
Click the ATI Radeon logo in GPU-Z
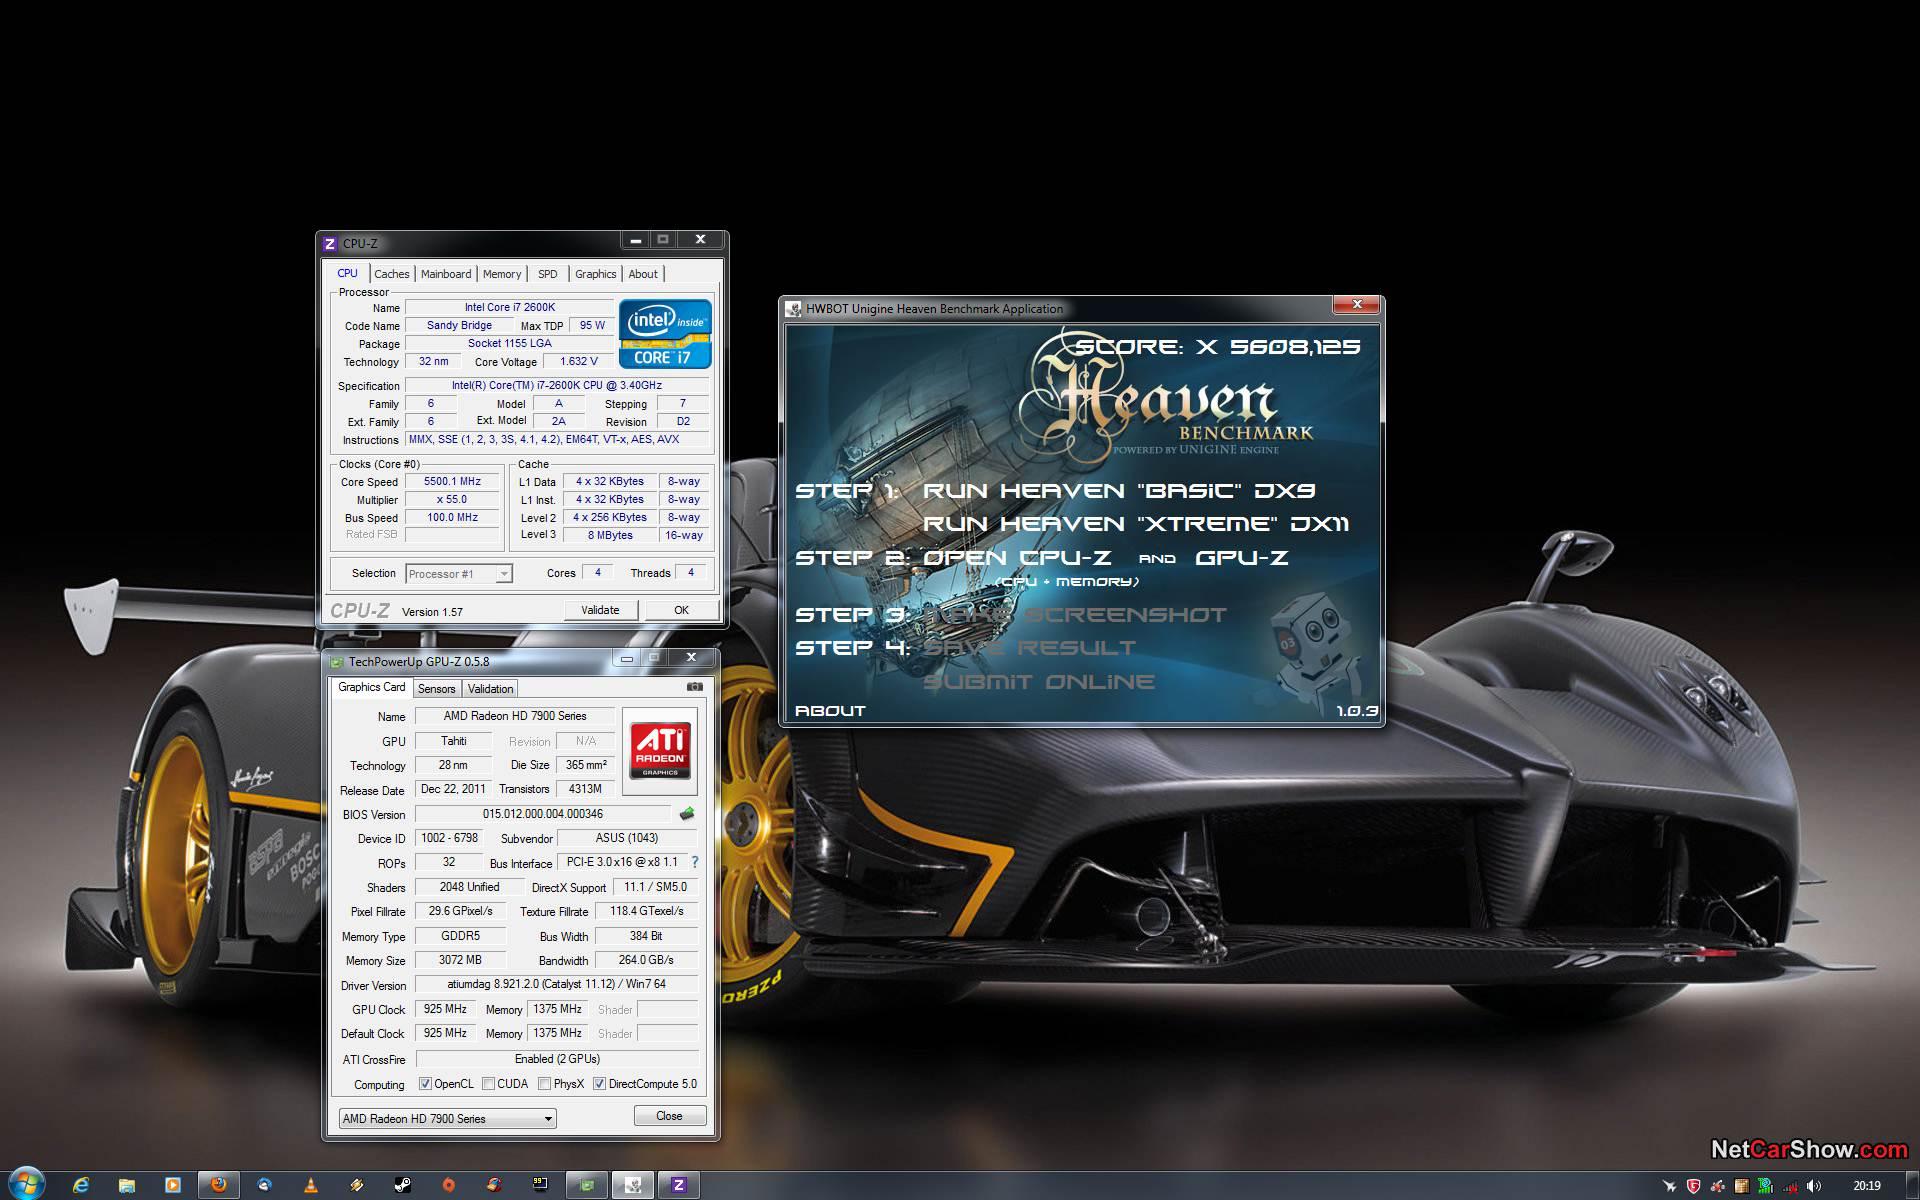[x=660, y=751]
